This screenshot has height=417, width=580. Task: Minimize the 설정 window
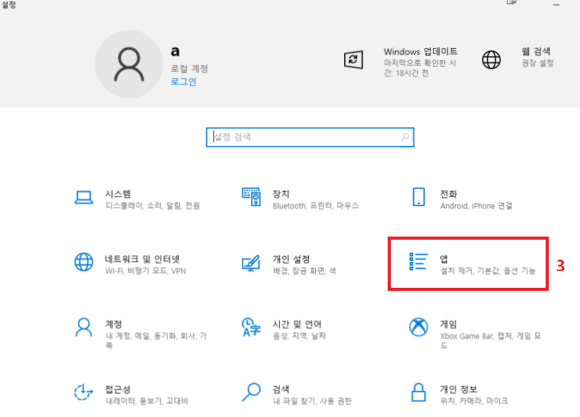tap(556, 4)
